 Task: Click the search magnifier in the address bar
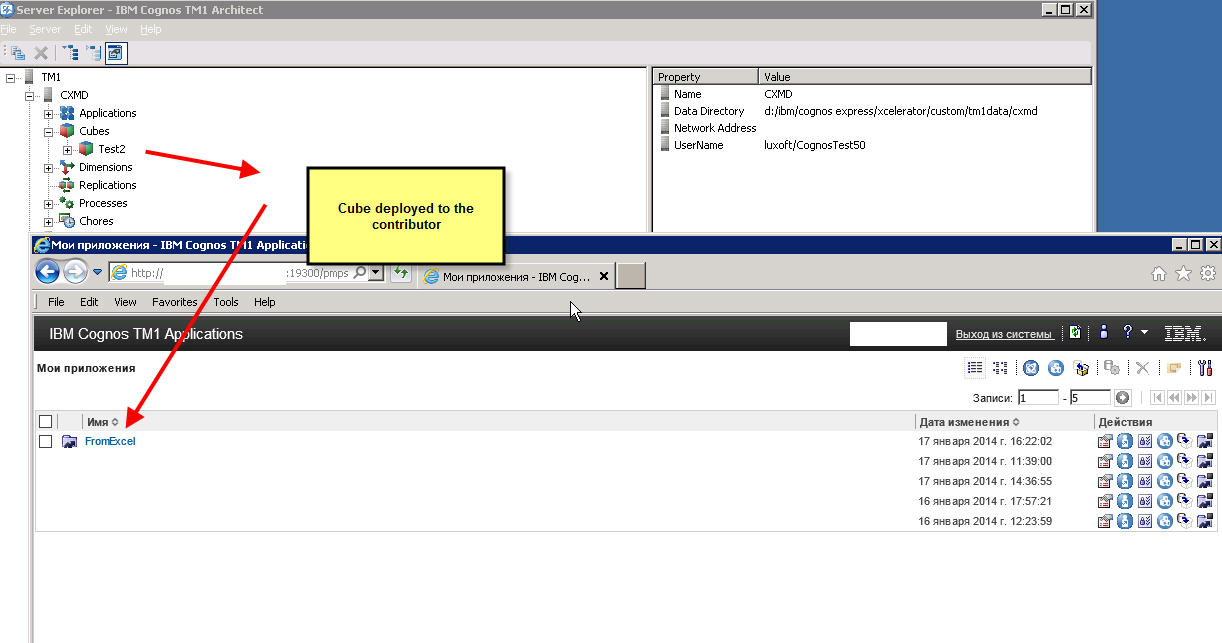click(359, 272)
